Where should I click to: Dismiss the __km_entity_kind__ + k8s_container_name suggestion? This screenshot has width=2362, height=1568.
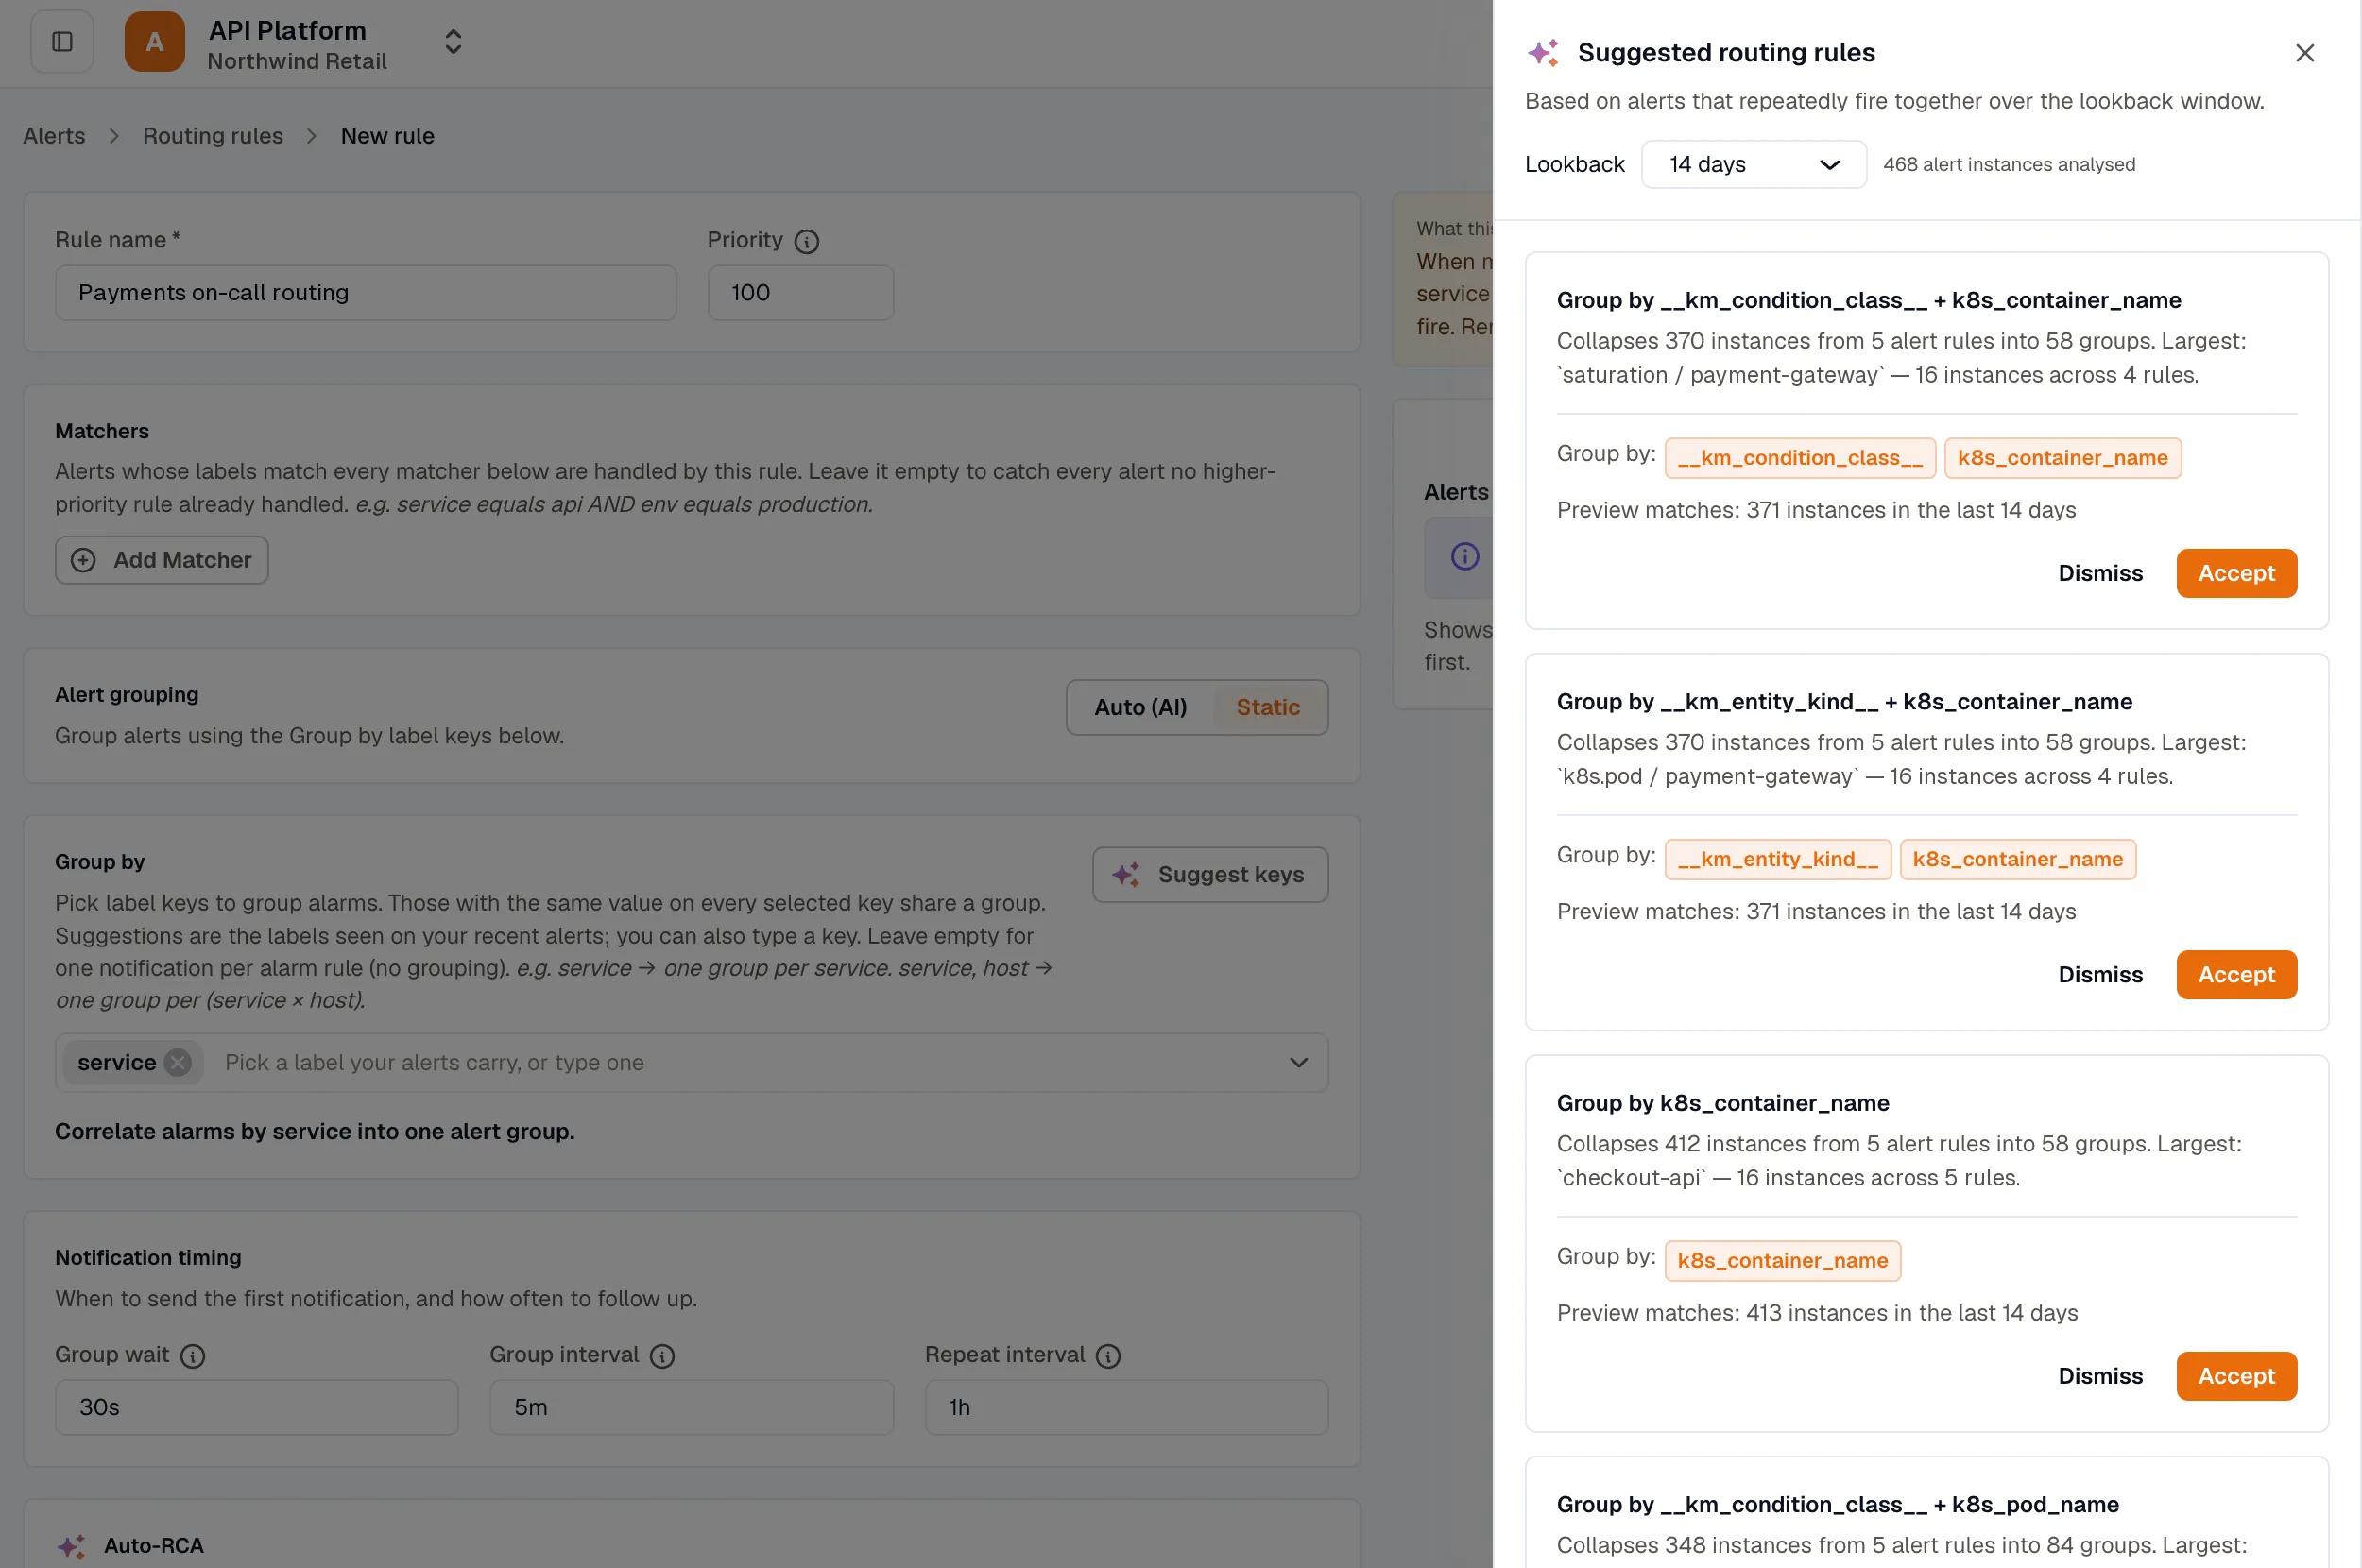coord(2100,974)
